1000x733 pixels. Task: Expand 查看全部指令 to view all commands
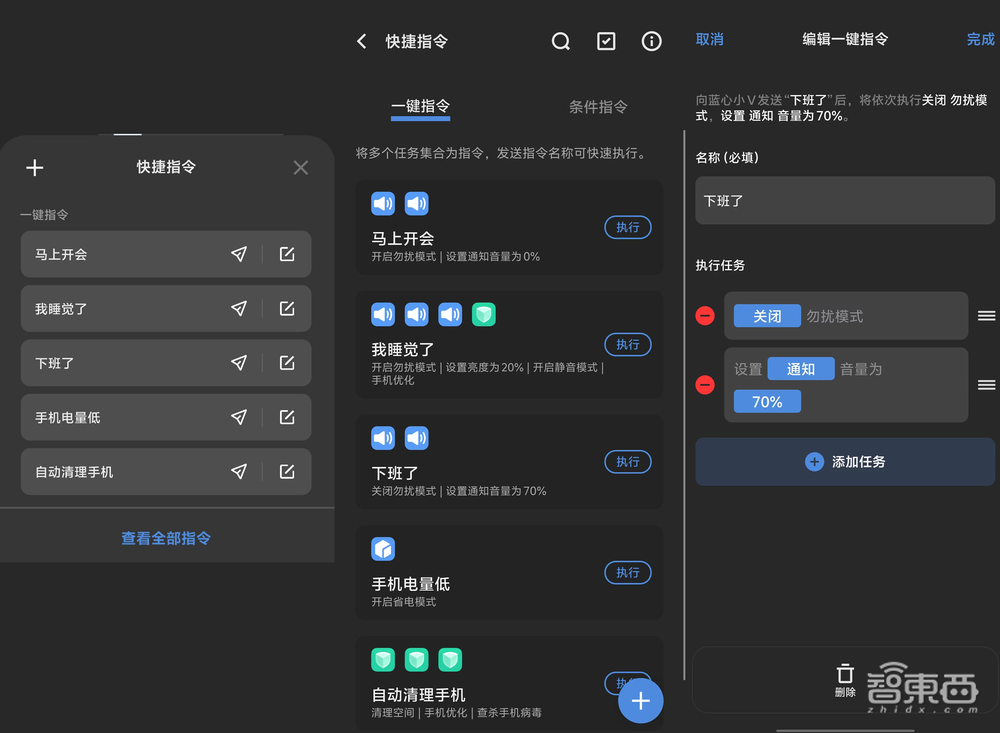165,537
